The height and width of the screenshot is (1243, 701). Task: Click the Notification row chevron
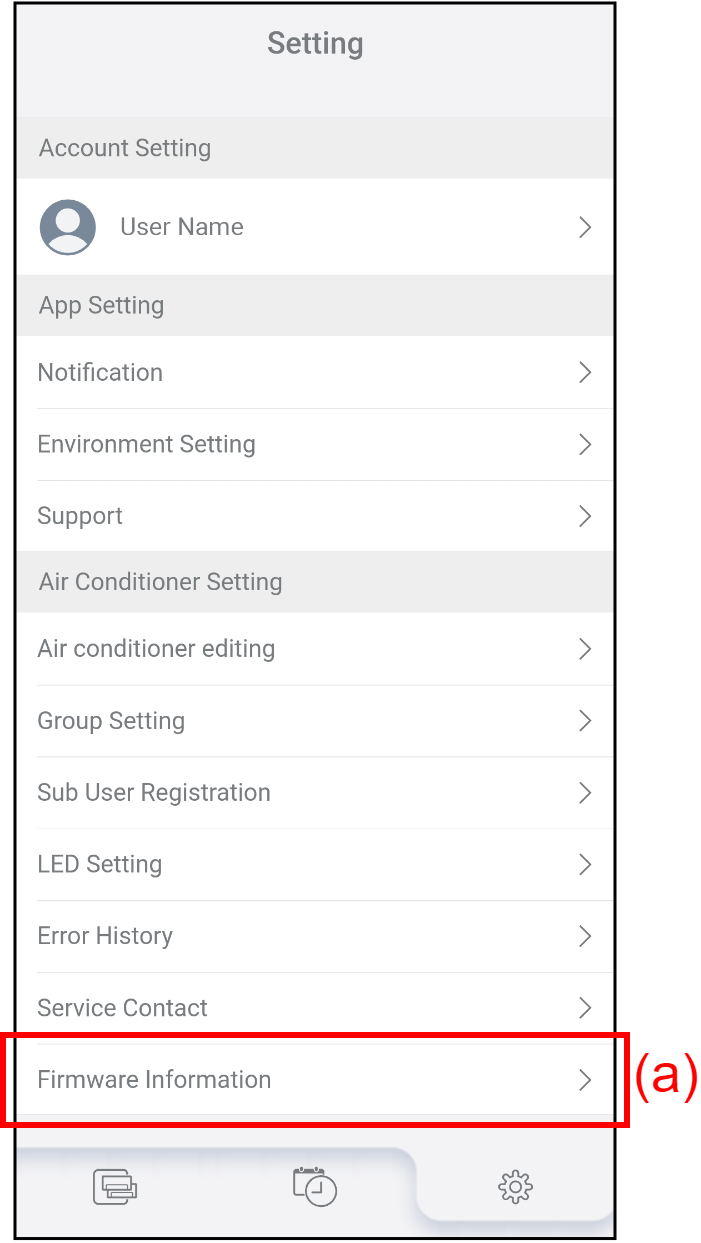(585, 372)
